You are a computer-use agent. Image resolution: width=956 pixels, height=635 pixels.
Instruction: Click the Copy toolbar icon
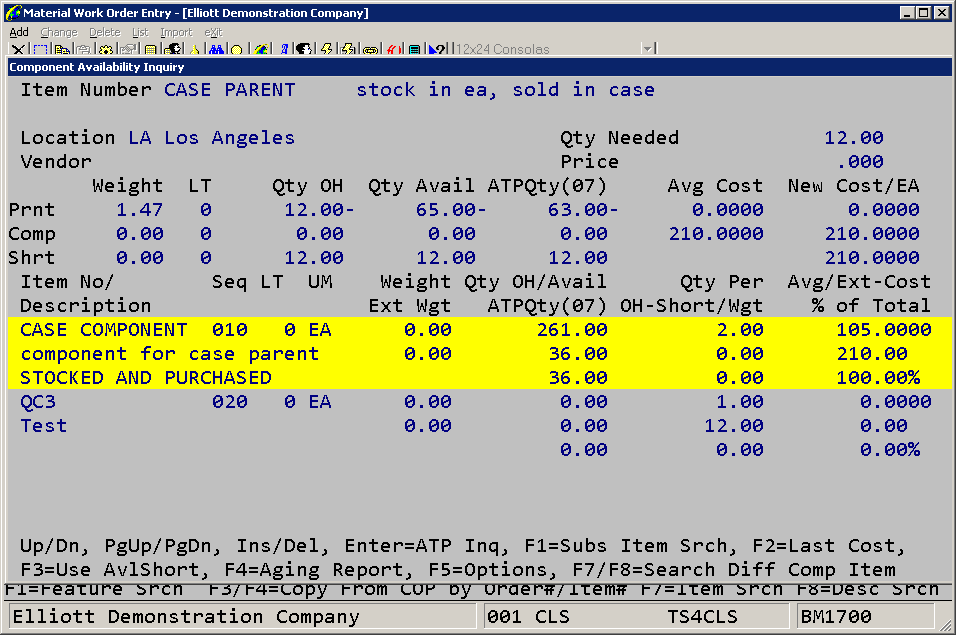(62, 50)
